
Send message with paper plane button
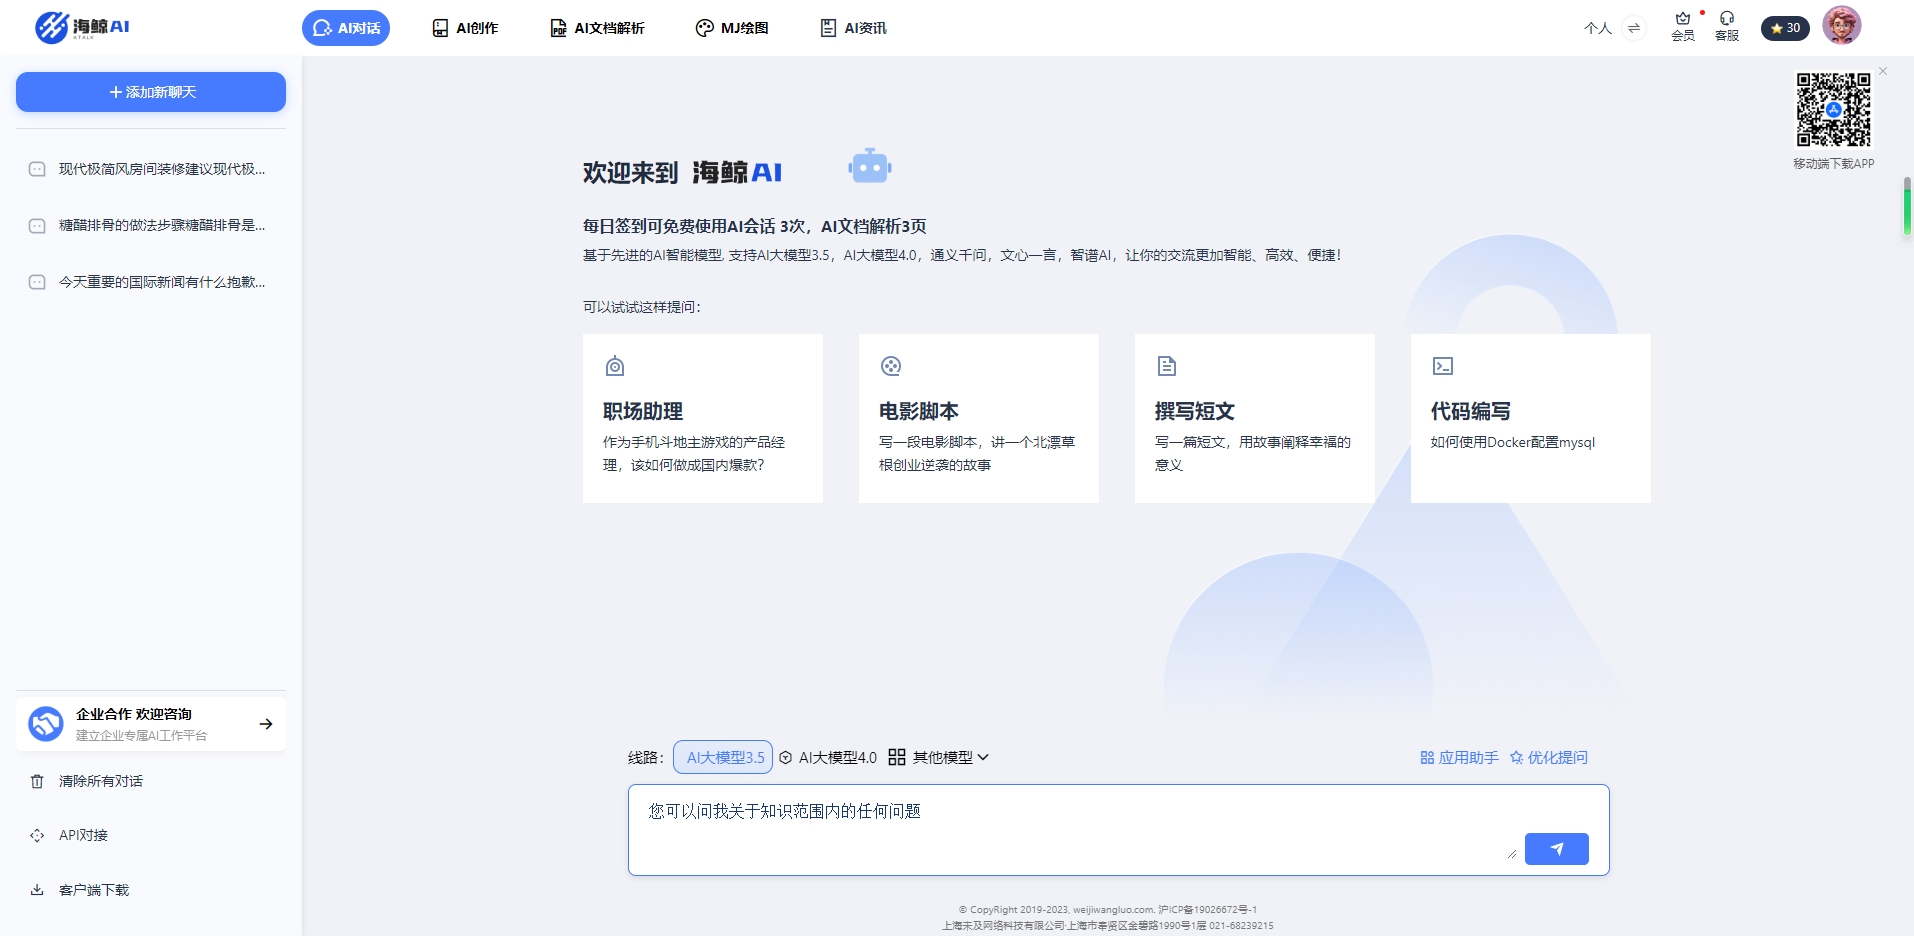1557,849
